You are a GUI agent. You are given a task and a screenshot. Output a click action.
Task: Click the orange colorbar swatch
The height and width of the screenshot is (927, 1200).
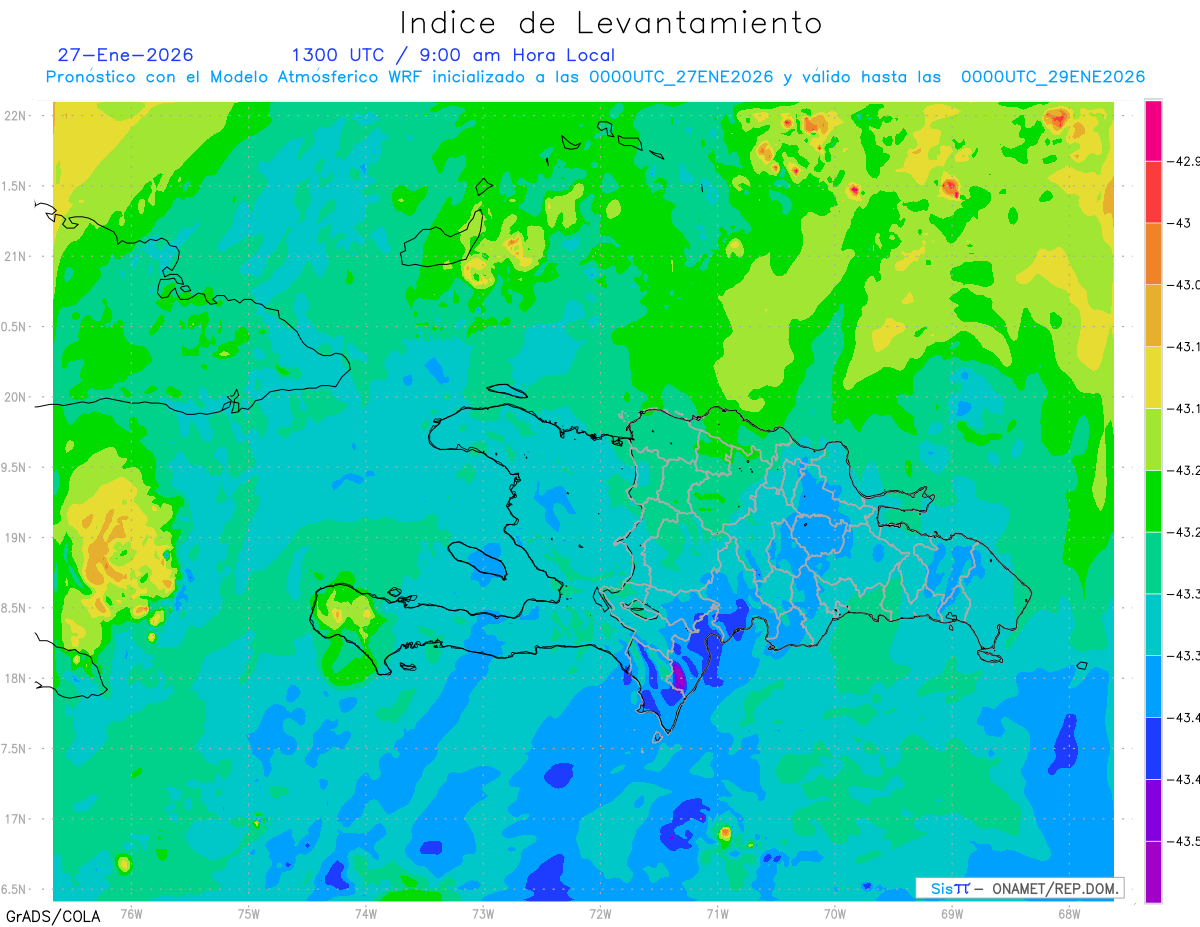click(x=1153, y=253)
